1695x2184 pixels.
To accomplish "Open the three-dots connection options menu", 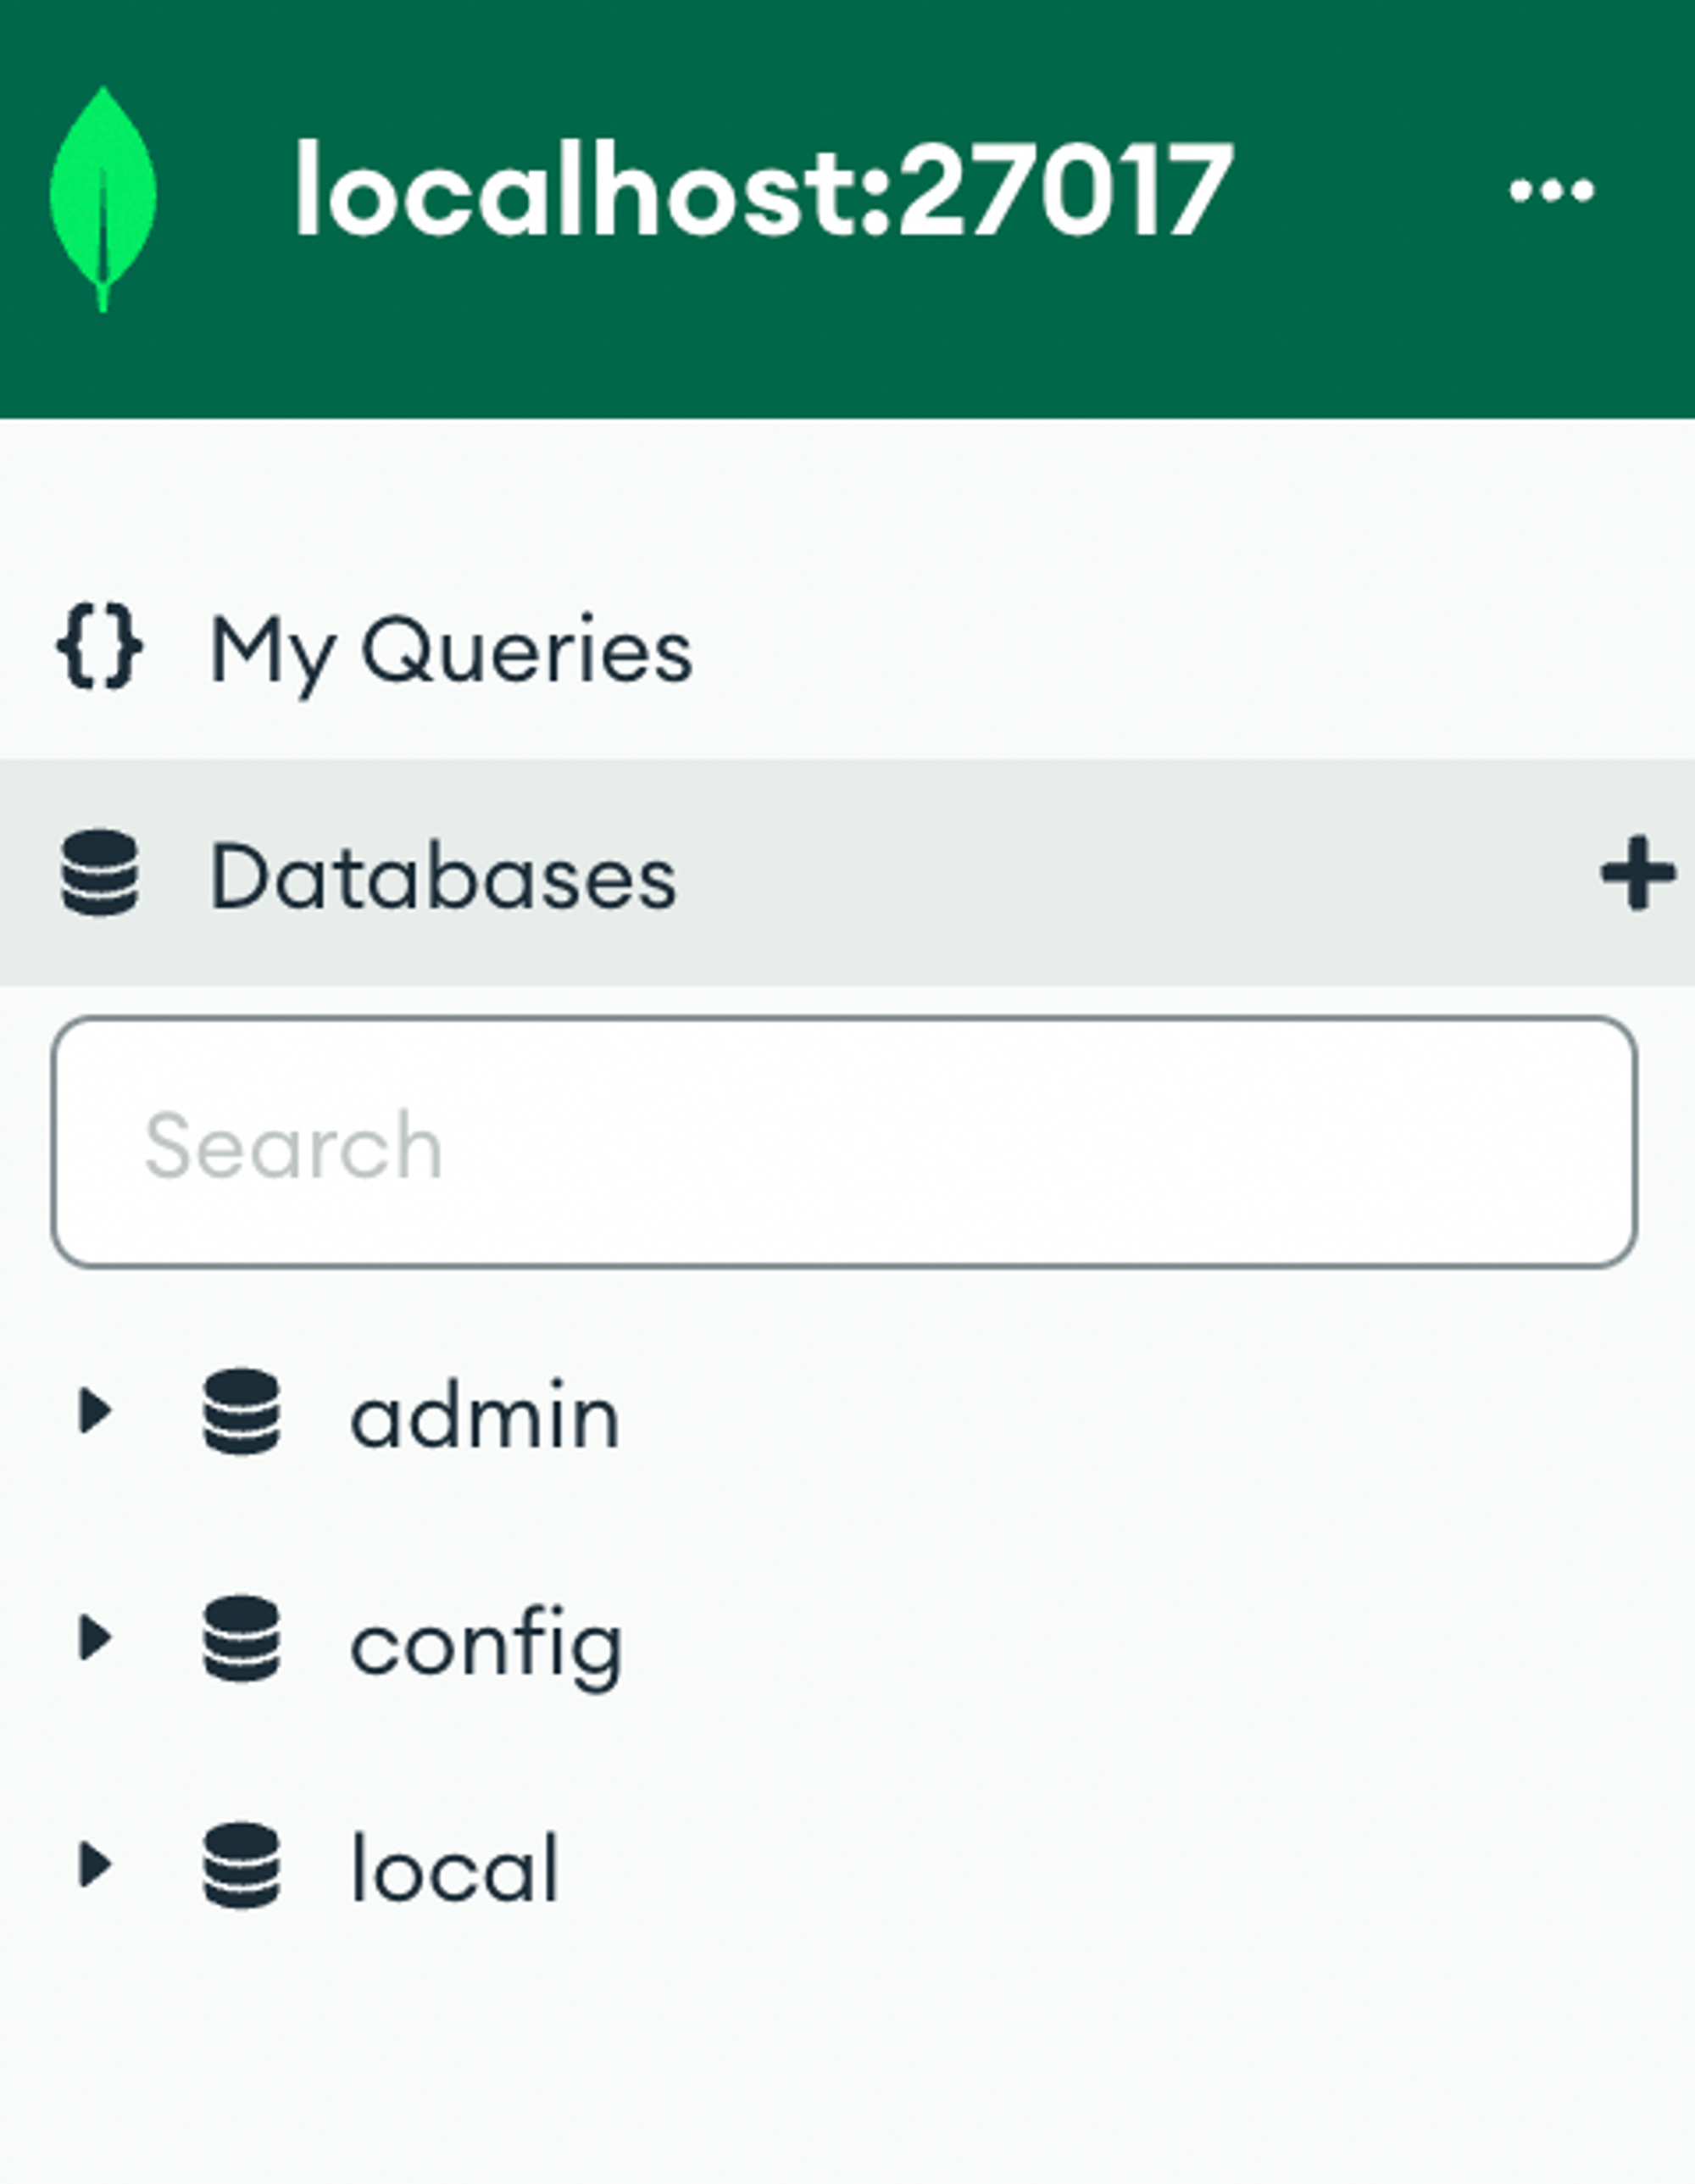I will [x=1551, y=190].
